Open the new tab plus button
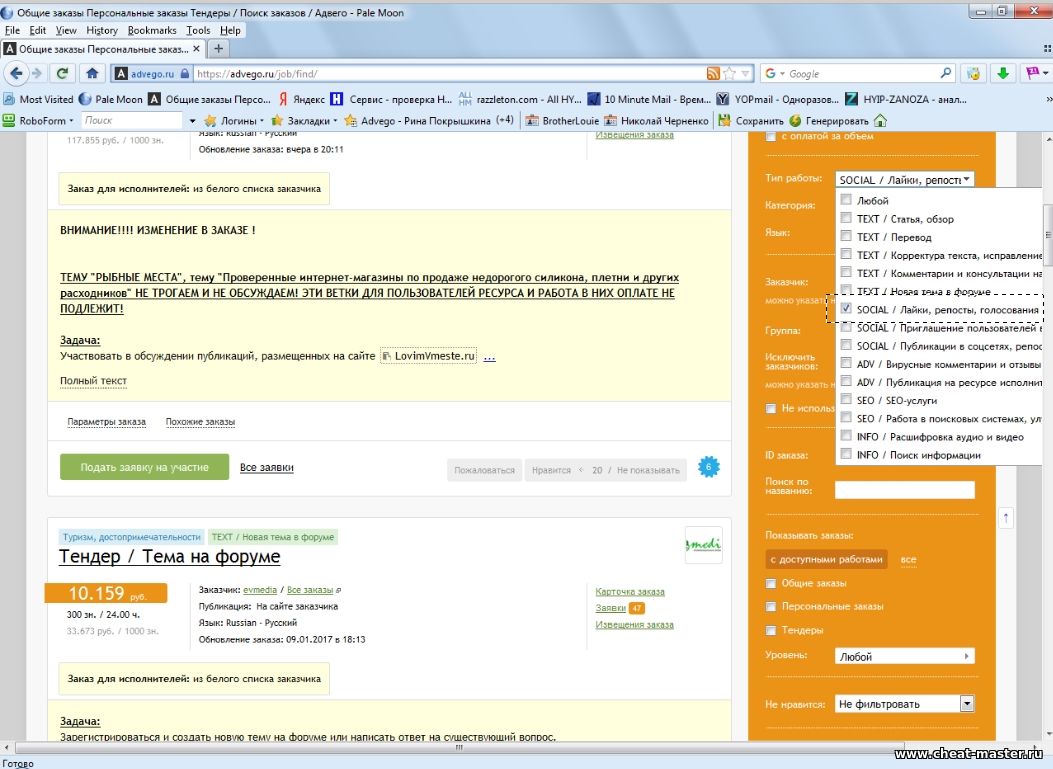Viewport: 1053px width, 769px height. [x=219, y=48]
